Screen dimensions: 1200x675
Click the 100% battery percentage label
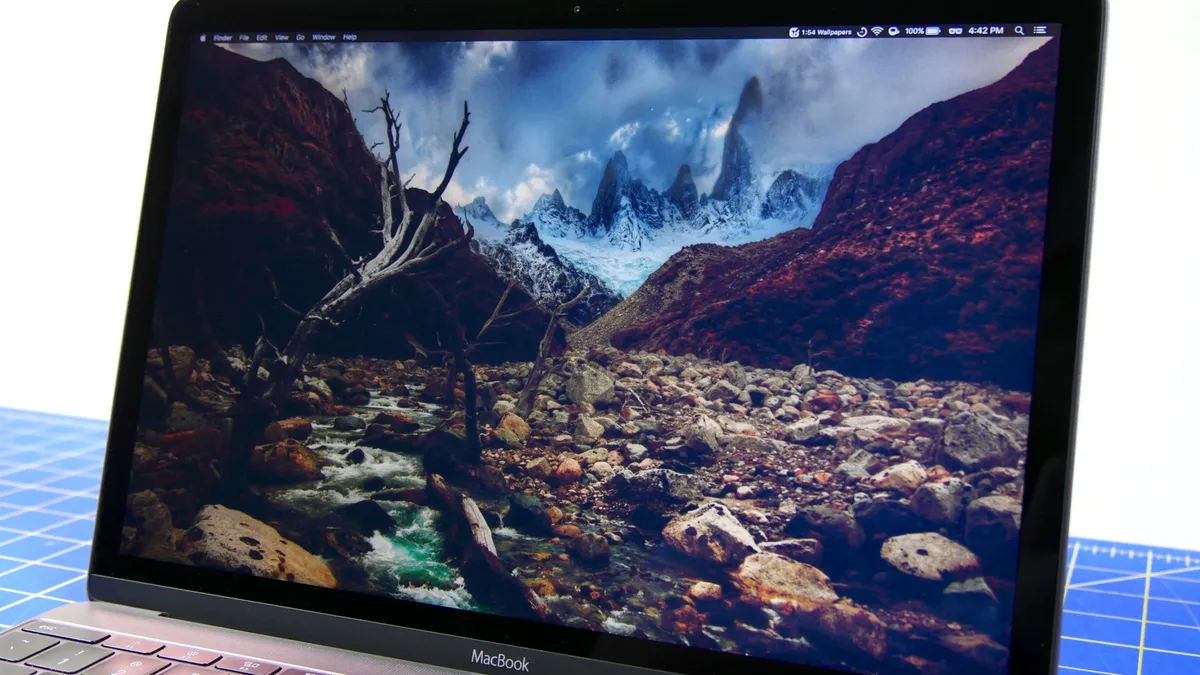pos(913,31)
